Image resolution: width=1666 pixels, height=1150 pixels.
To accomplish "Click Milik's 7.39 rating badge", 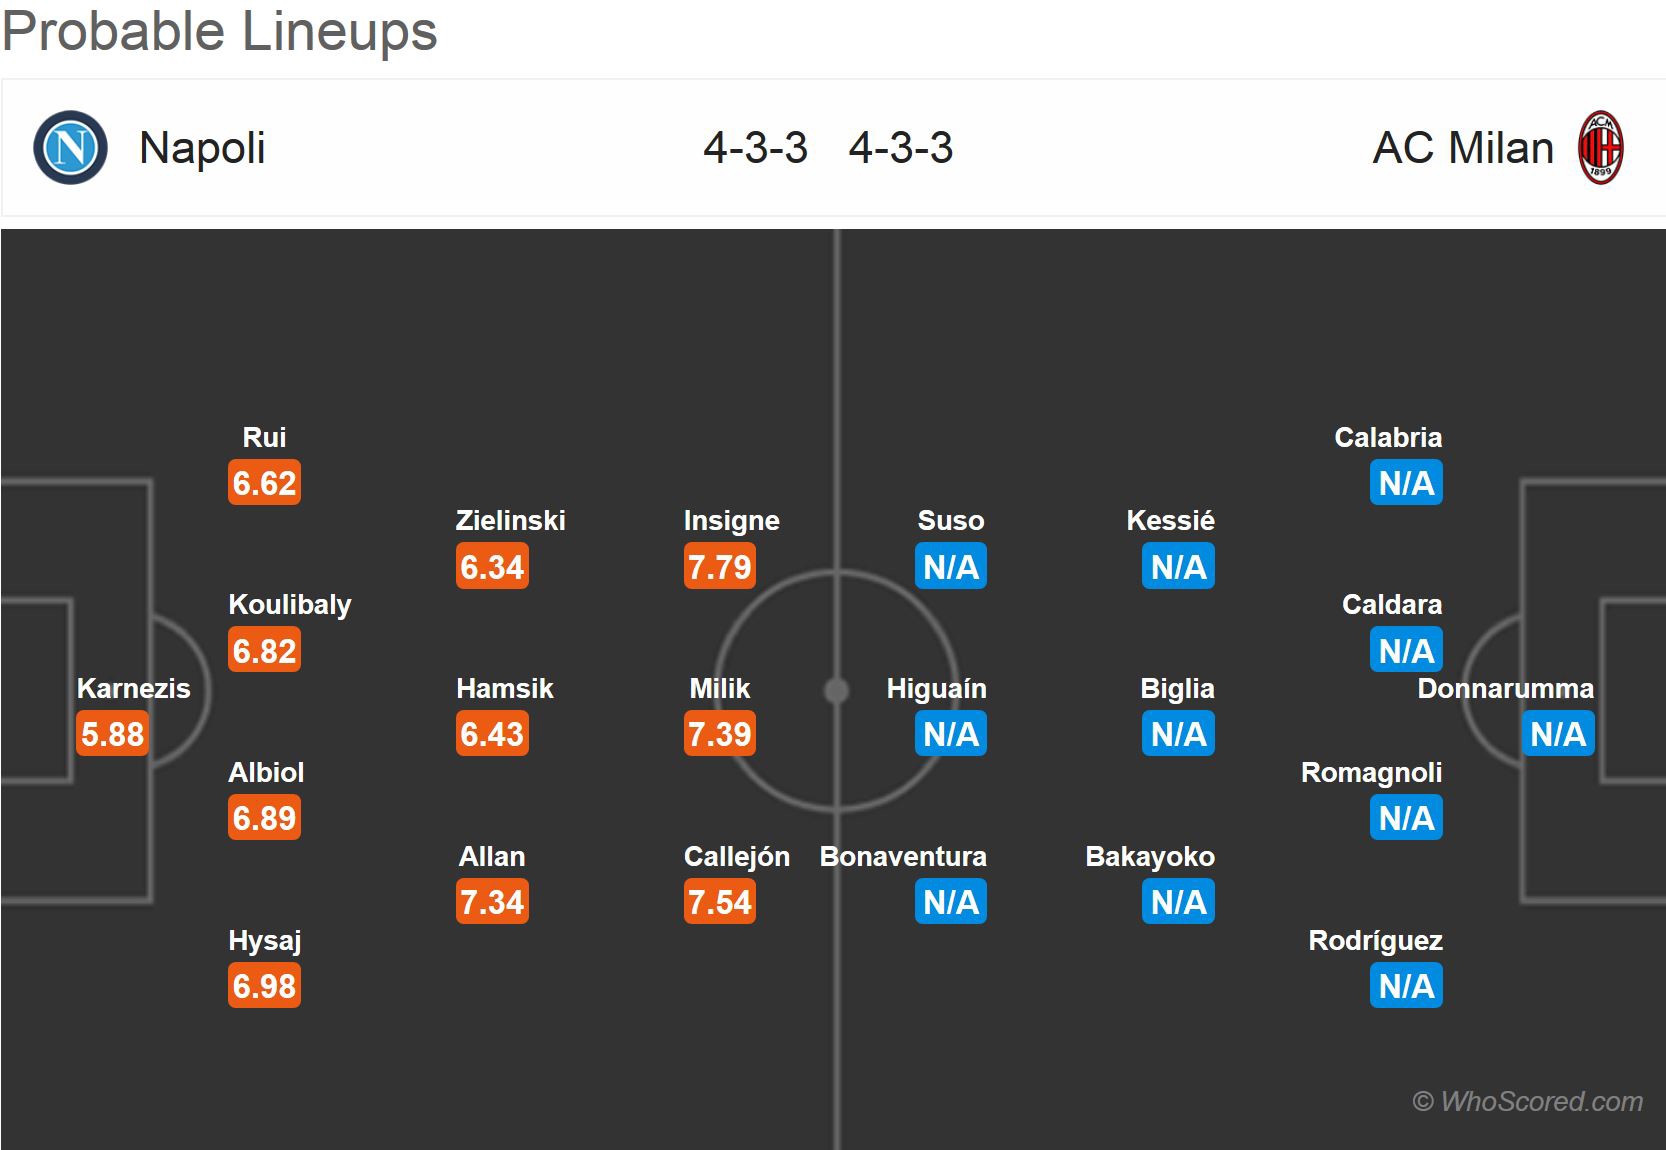I will (x=719, y=734).
